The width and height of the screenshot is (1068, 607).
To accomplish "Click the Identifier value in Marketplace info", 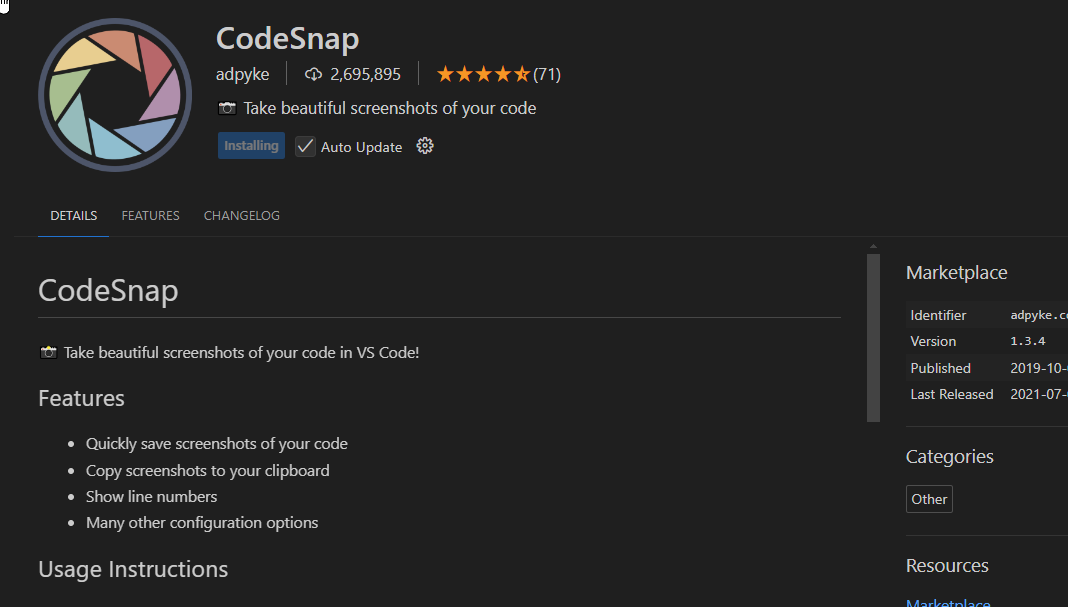I will point(1038,315).
